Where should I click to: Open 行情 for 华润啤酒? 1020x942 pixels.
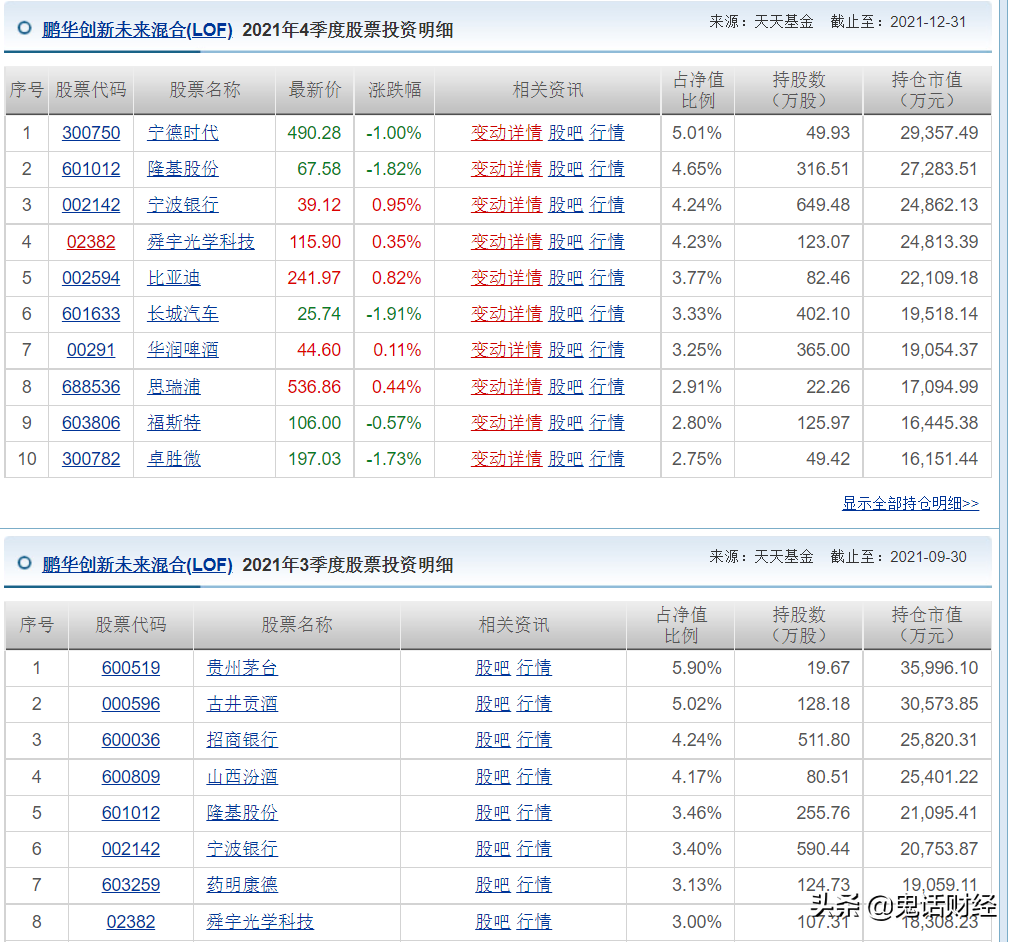(x=607, y=350)
